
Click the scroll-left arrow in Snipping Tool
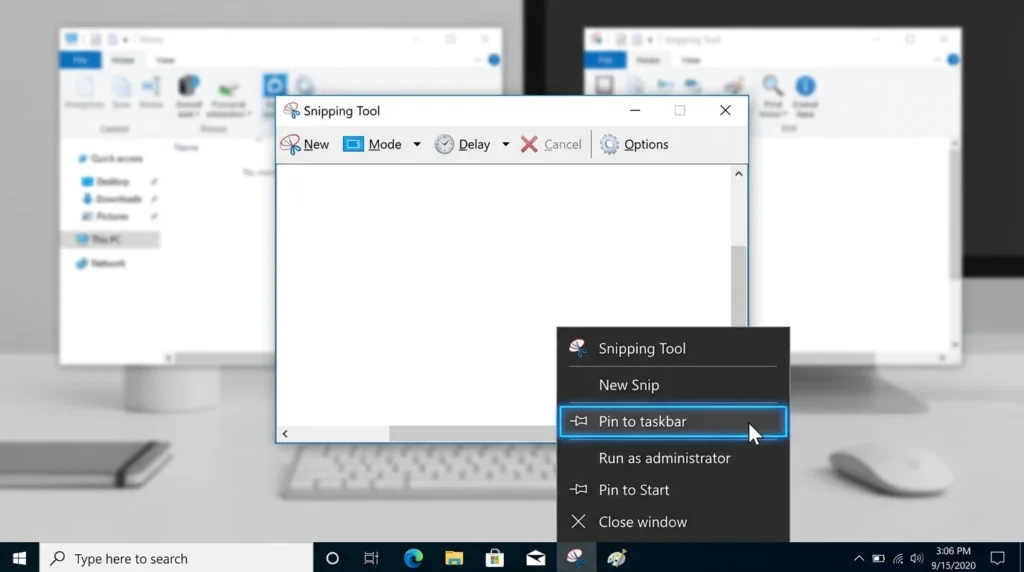[285, 434]
